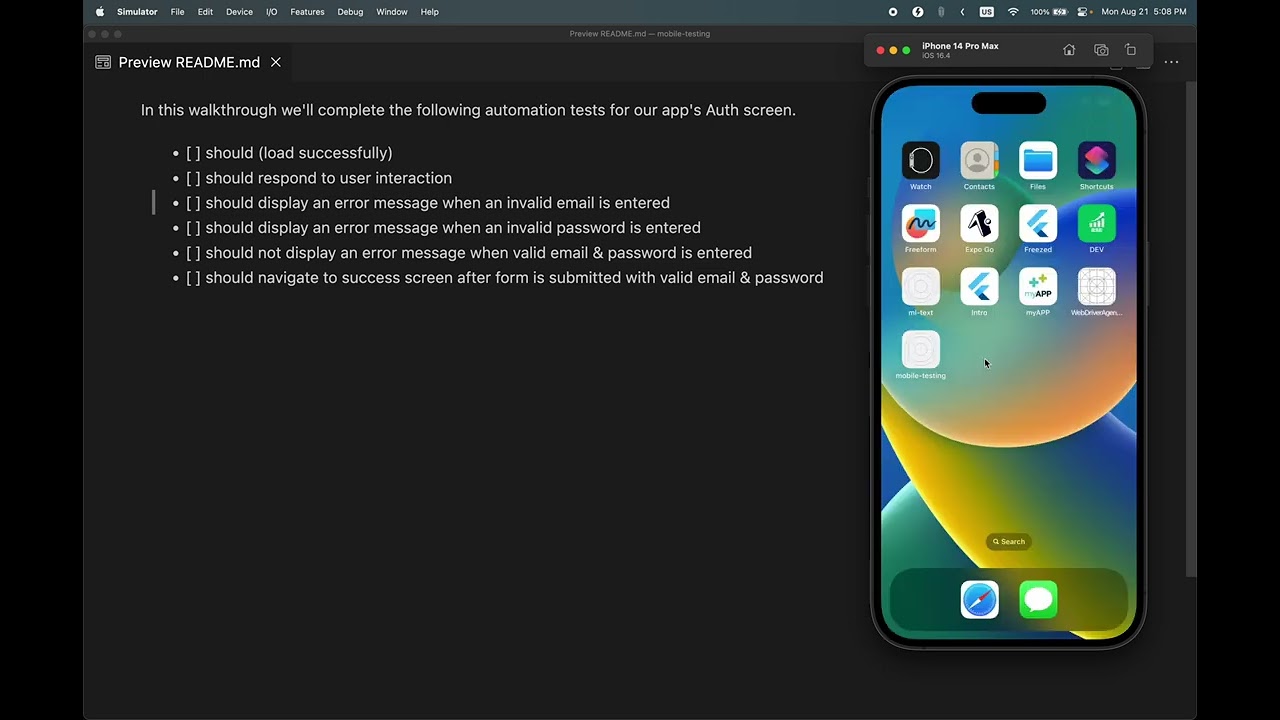Click the collapse chevron in the menu bar
1280x720 pixels.
[x=963, y=12]
